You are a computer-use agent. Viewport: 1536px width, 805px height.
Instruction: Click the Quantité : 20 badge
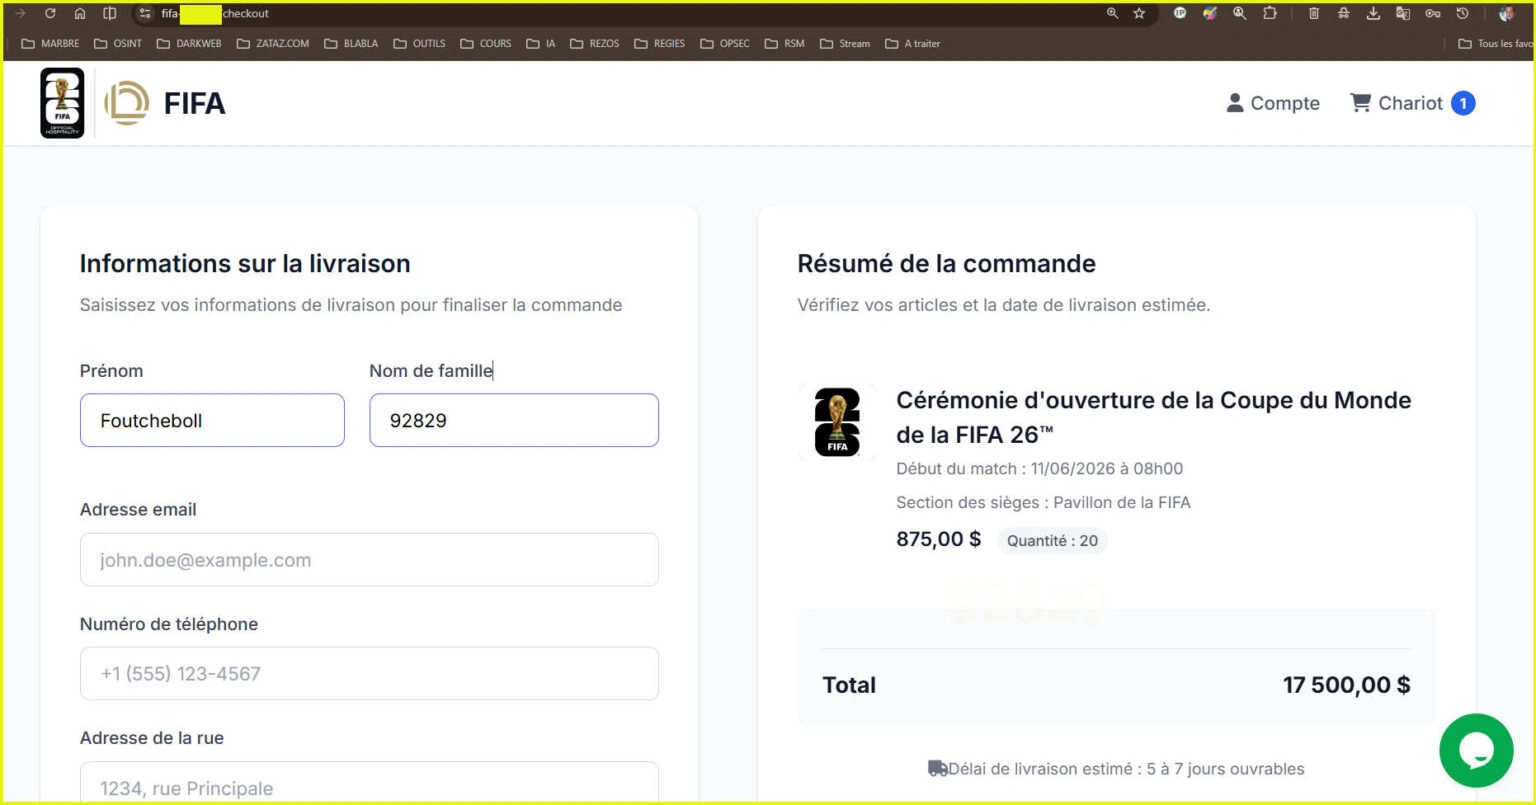tap(1052, 541)
